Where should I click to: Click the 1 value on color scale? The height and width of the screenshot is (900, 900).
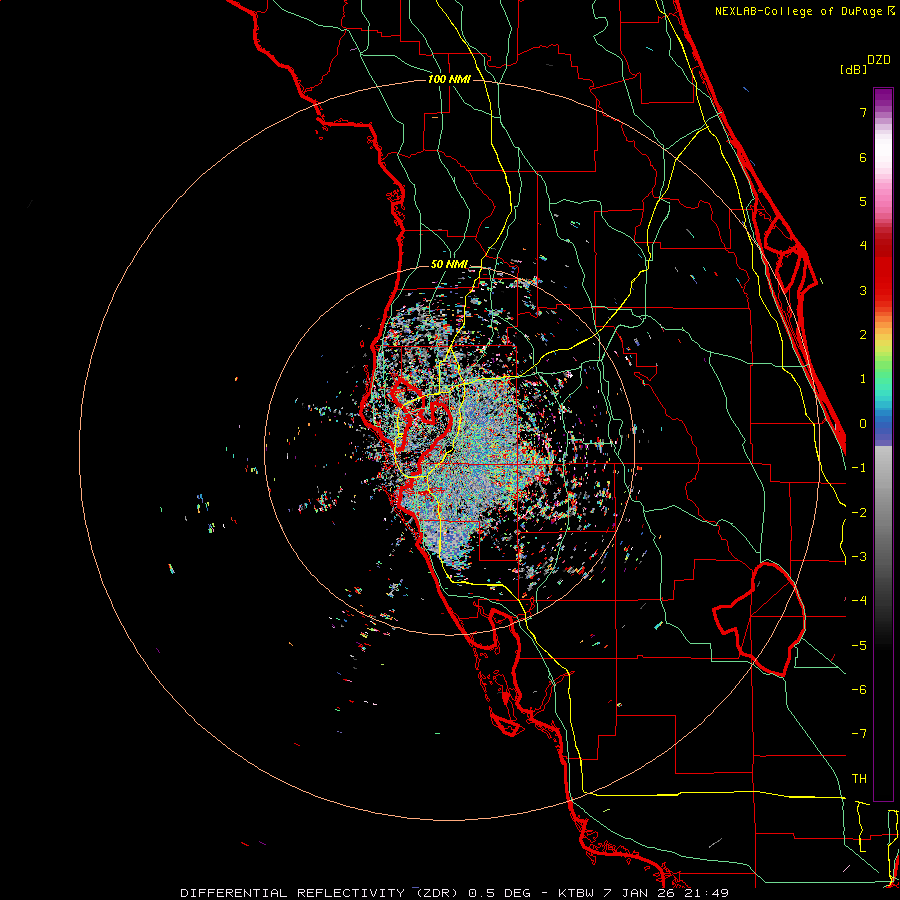pyautogui.click(x=863, y=379)
